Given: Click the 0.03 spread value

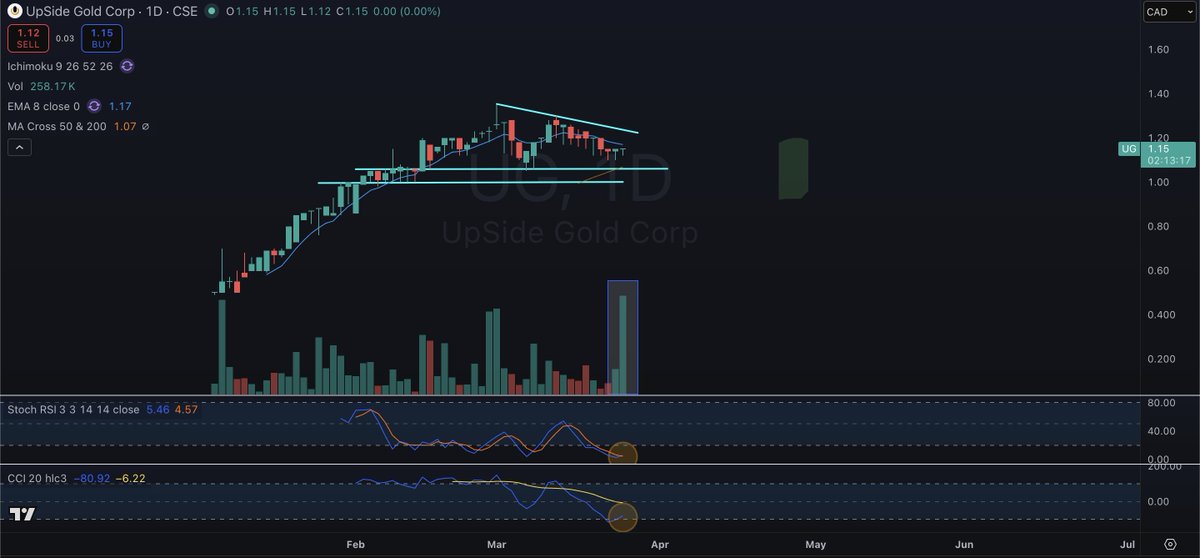Looking at the screenshot, I should tap(64, 39).
